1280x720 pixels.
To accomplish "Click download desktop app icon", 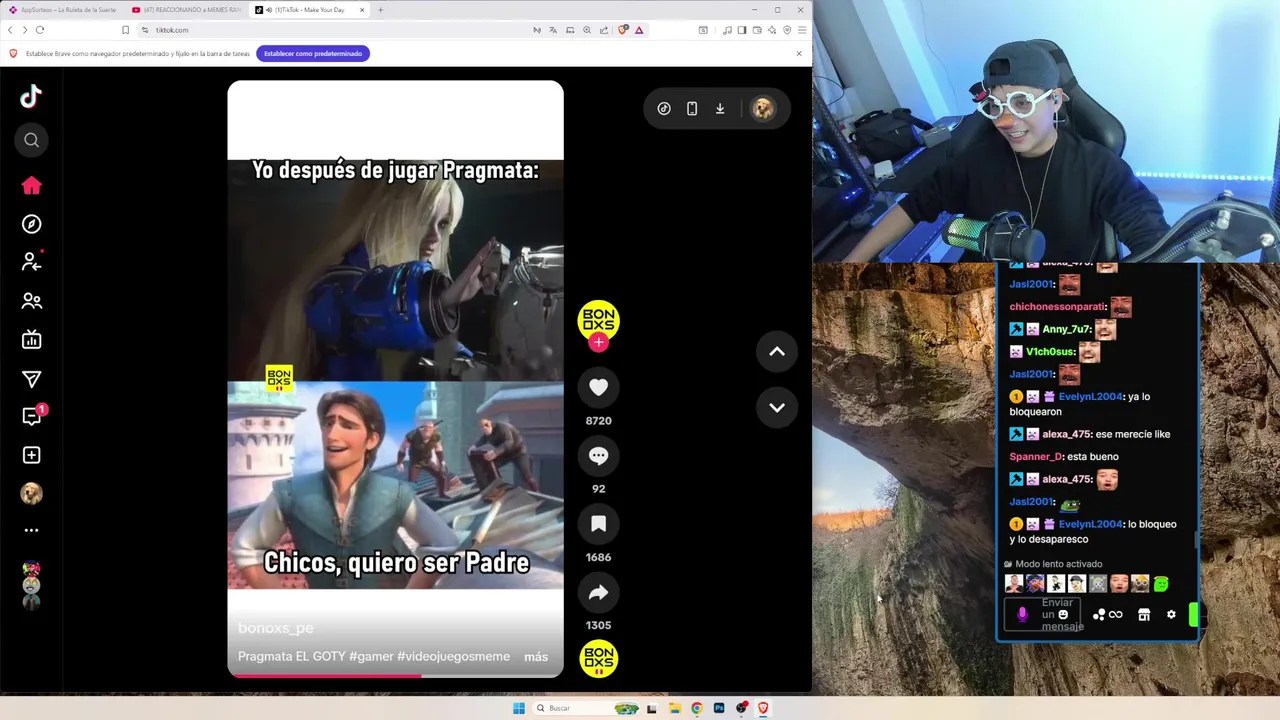I will (720, 109).
